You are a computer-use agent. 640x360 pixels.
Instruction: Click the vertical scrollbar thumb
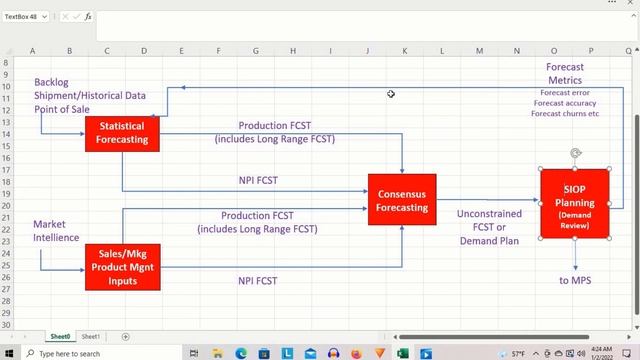tap(637, 214)
